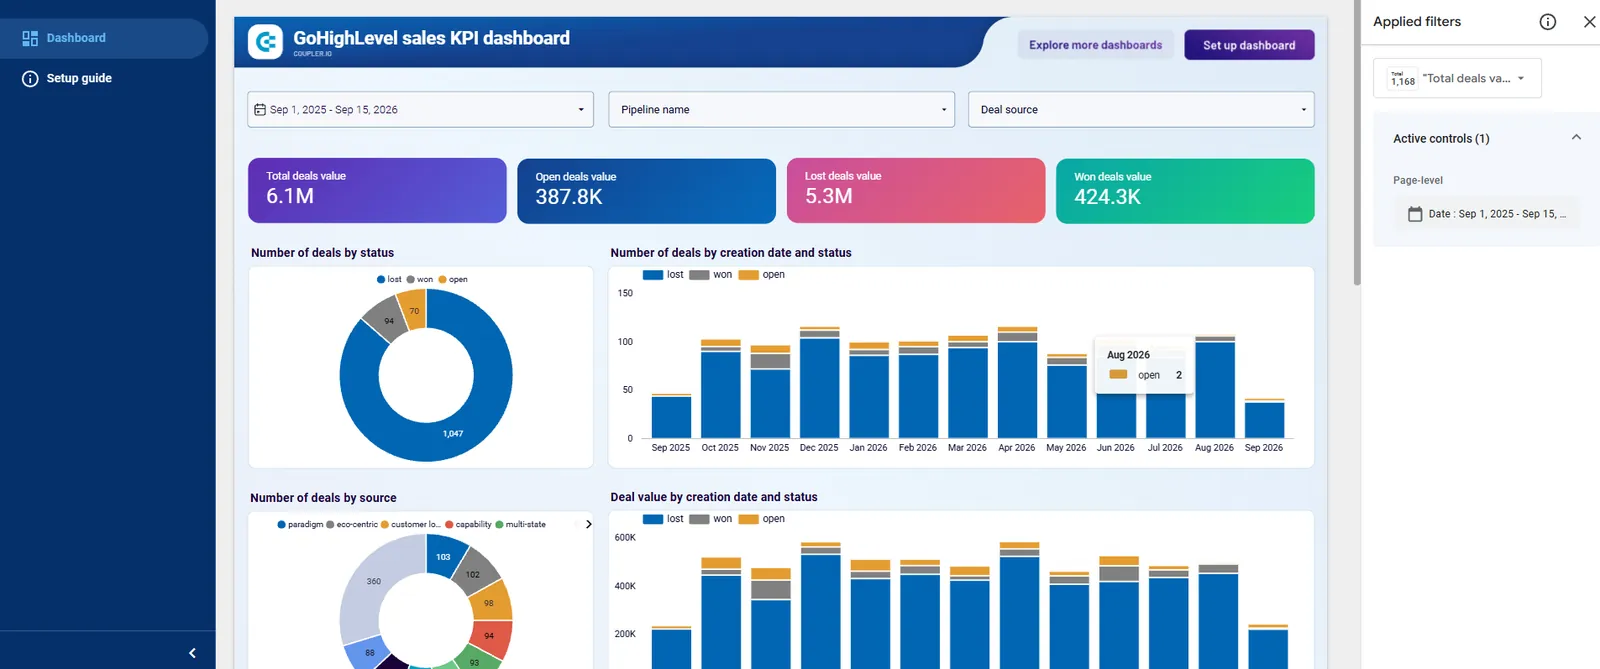
Task: Collapse the sidebar with the left chevron
Action: coord(192,653)
